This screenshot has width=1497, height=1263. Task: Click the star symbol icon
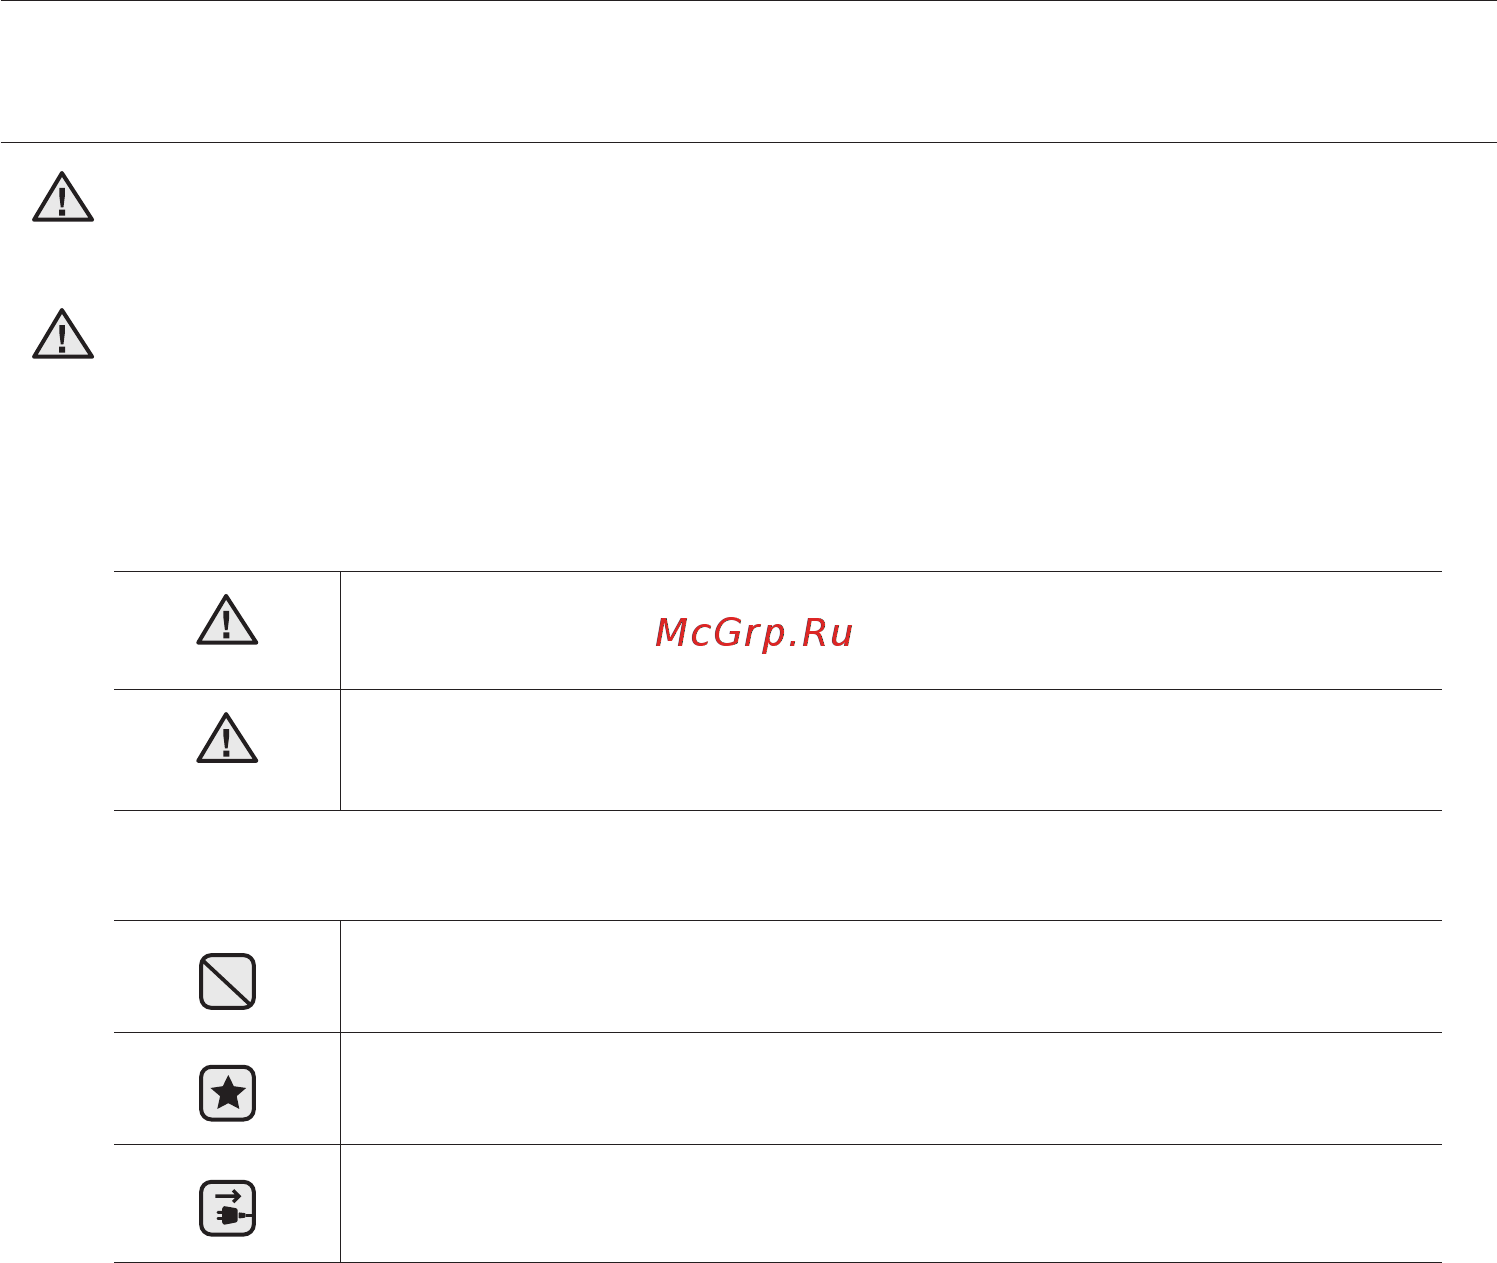point(227,1093)
